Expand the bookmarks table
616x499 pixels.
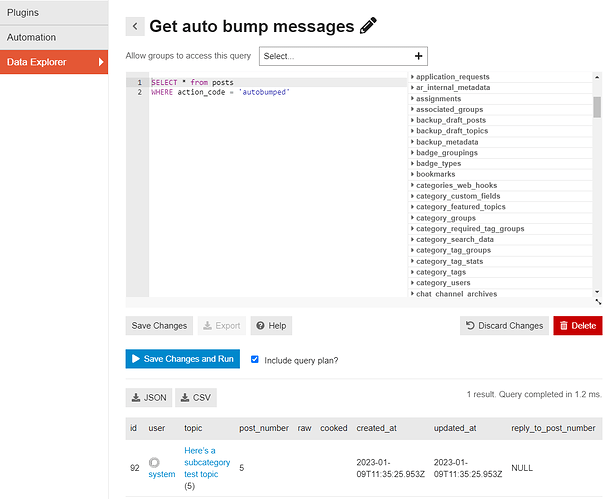pos(500,174)
